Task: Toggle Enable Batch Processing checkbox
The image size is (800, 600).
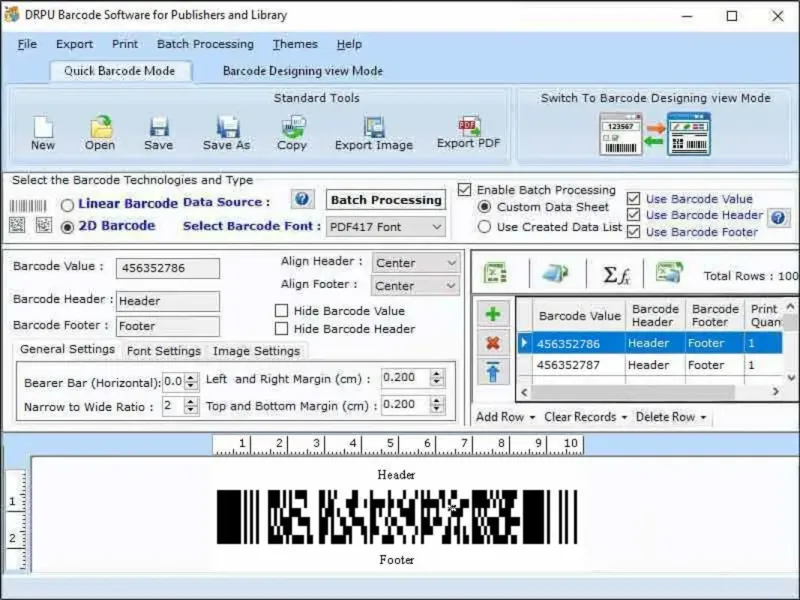Action: pos(464,190)
